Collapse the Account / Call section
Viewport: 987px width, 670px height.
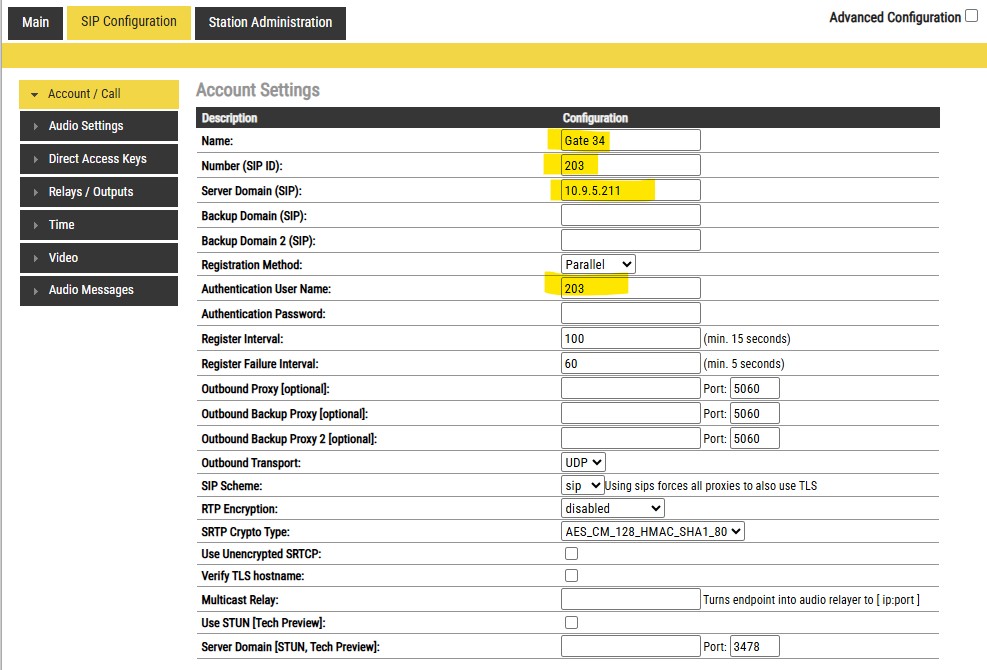click(x=98, y=94)
